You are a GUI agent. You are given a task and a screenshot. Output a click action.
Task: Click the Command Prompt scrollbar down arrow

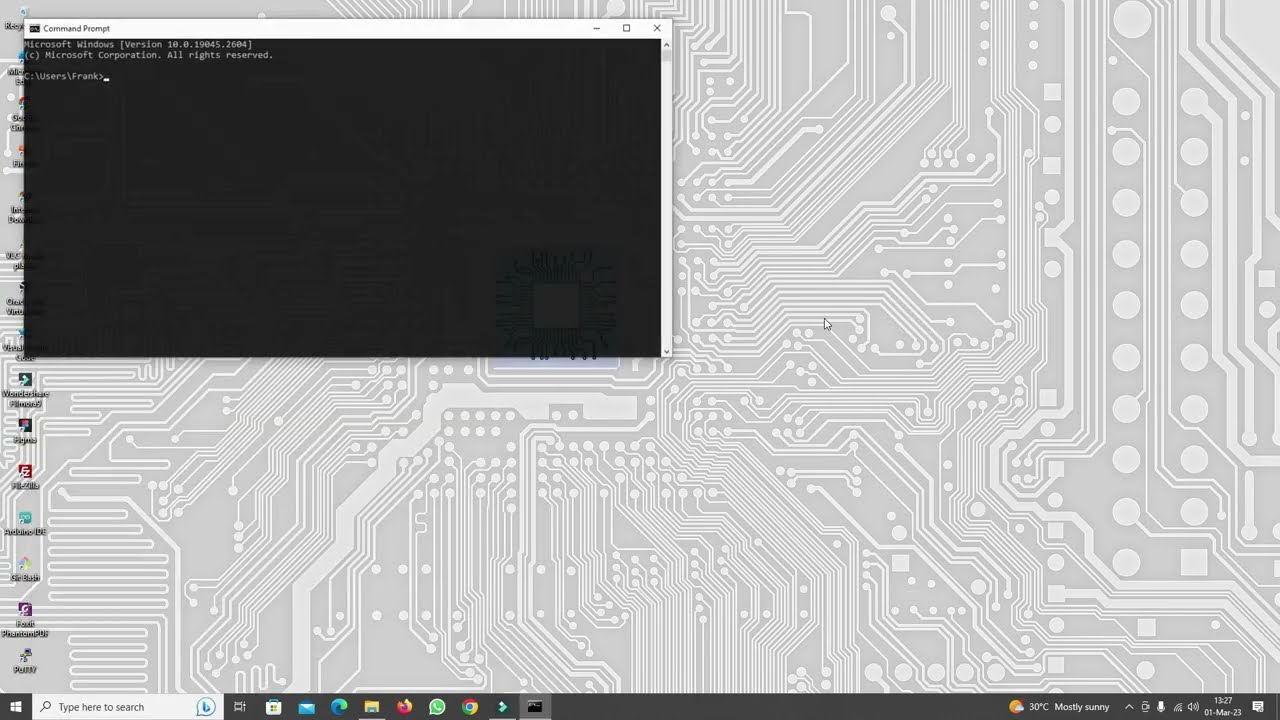pyautogui.click(x=666, y=351)
